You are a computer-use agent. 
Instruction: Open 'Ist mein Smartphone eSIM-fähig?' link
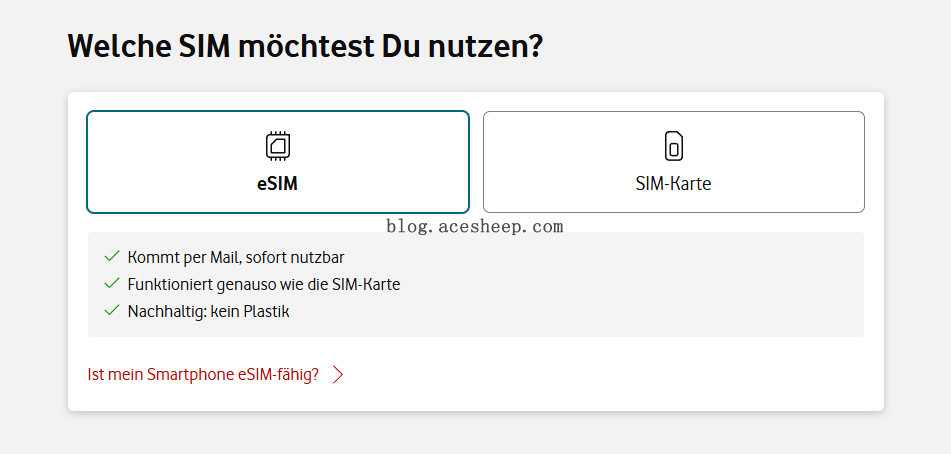click(203, 375)
